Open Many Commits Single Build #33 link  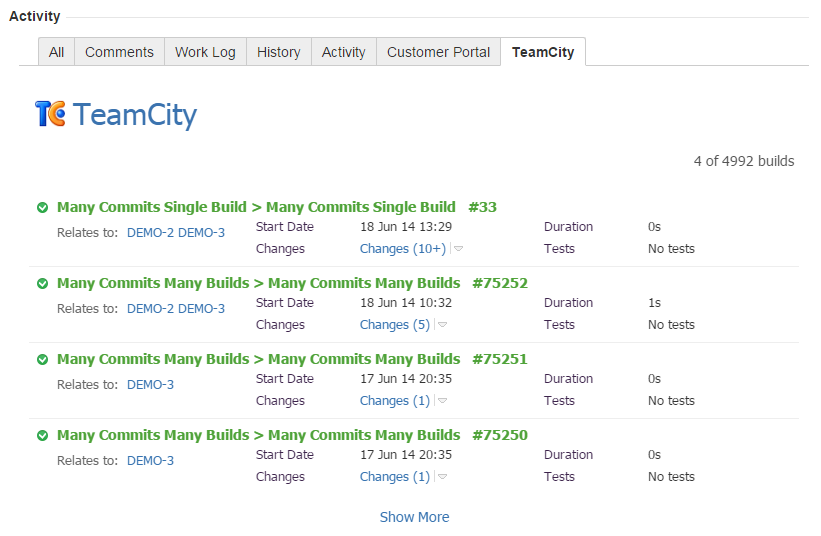click(x=276, y=207)
